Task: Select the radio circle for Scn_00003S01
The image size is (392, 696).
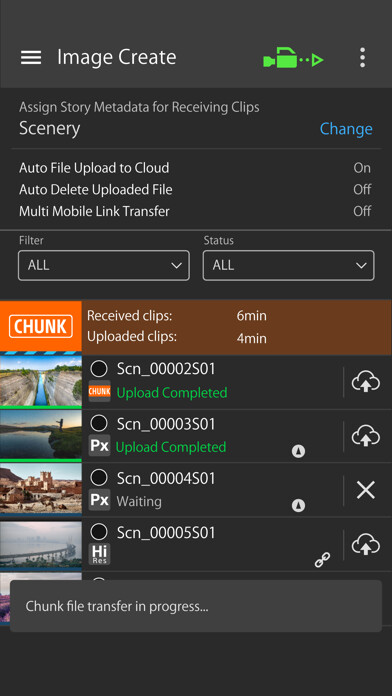Action: tap(99, 423)
